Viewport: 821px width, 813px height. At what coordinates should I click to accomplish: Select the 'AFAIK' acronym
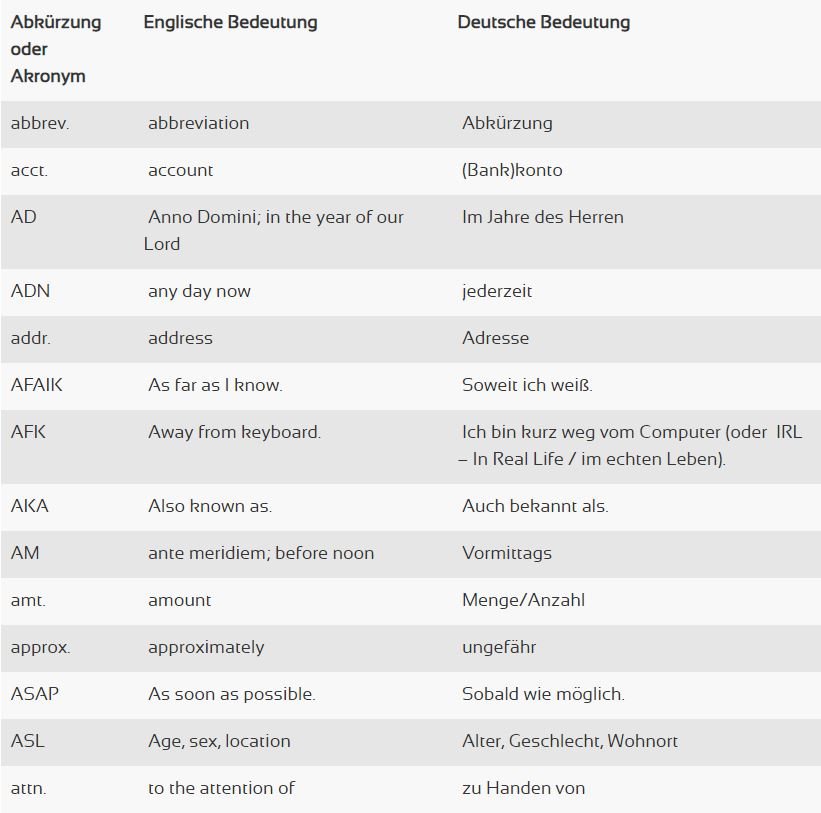37,385
